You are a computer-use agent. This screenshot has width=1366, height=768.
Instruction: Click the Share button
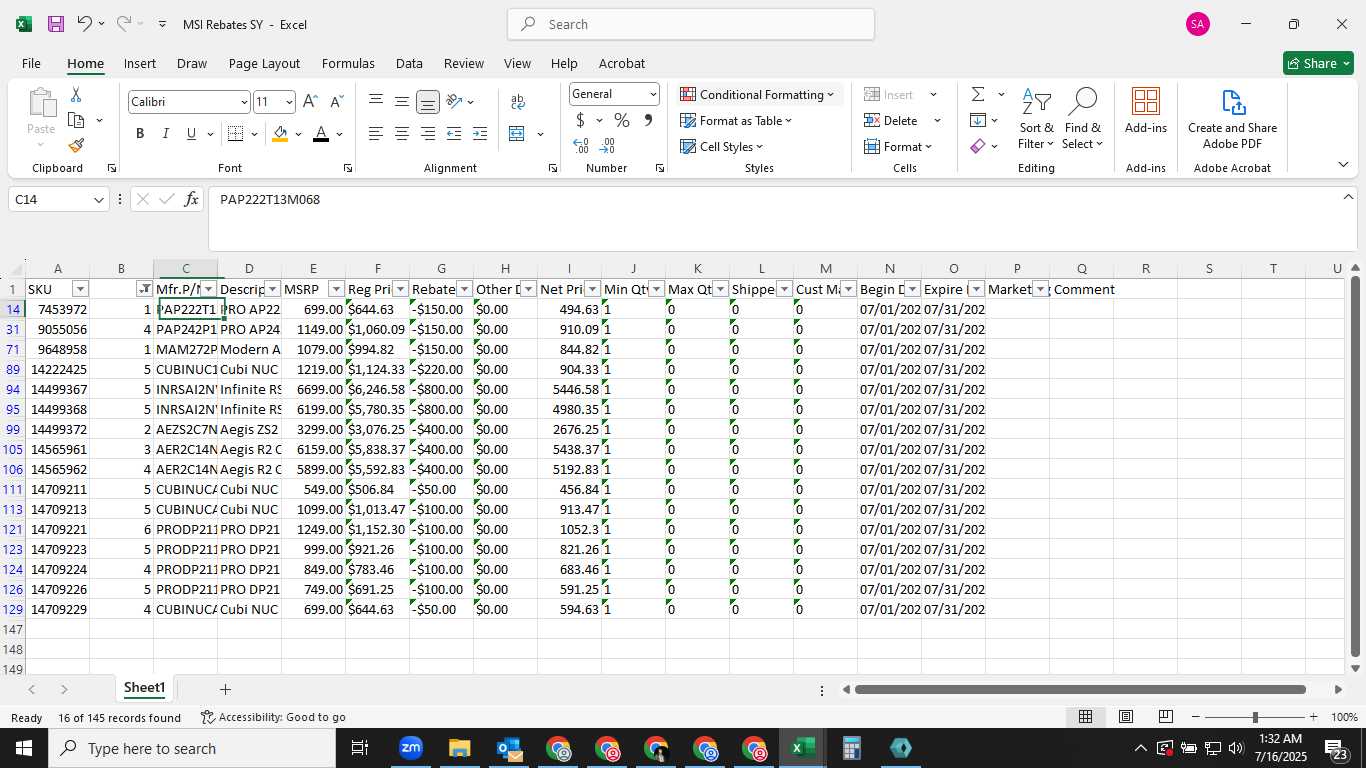click(x=1318, y=63)
